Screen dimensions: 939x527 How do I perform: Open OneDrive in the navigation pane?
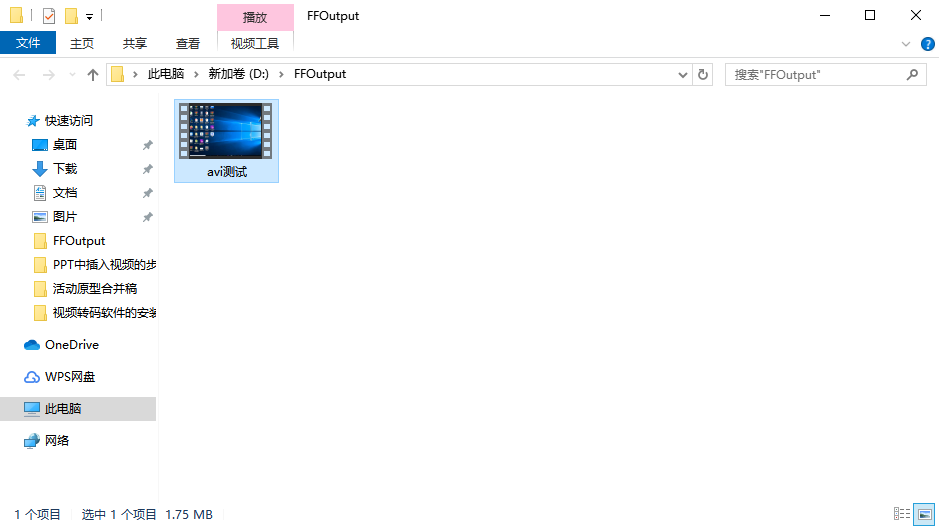(71, 345)
